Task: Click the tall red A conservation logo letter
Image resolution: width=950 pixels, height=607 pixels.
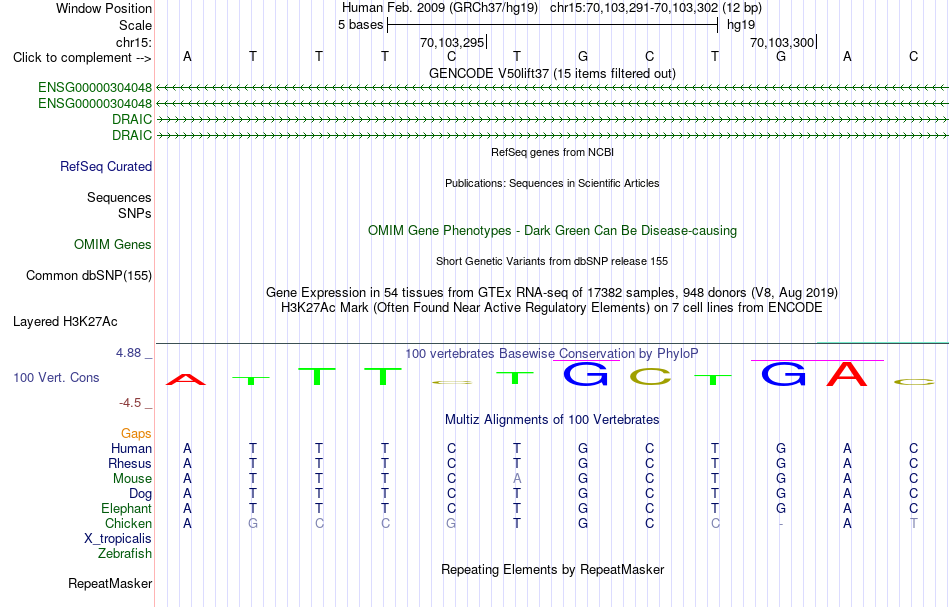Action: (847, 374)
